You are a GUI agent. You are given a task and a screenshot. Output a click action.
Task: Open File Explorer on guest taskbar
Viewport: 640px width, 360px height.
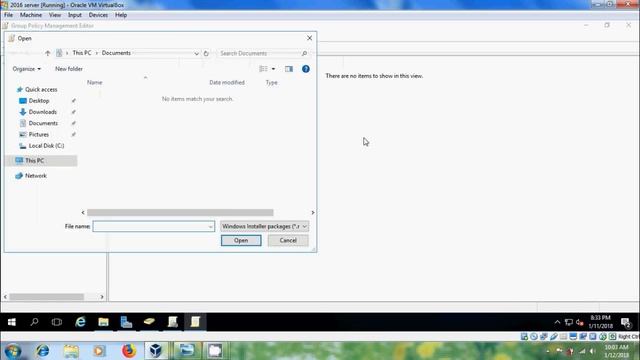[x=103, y=322]
